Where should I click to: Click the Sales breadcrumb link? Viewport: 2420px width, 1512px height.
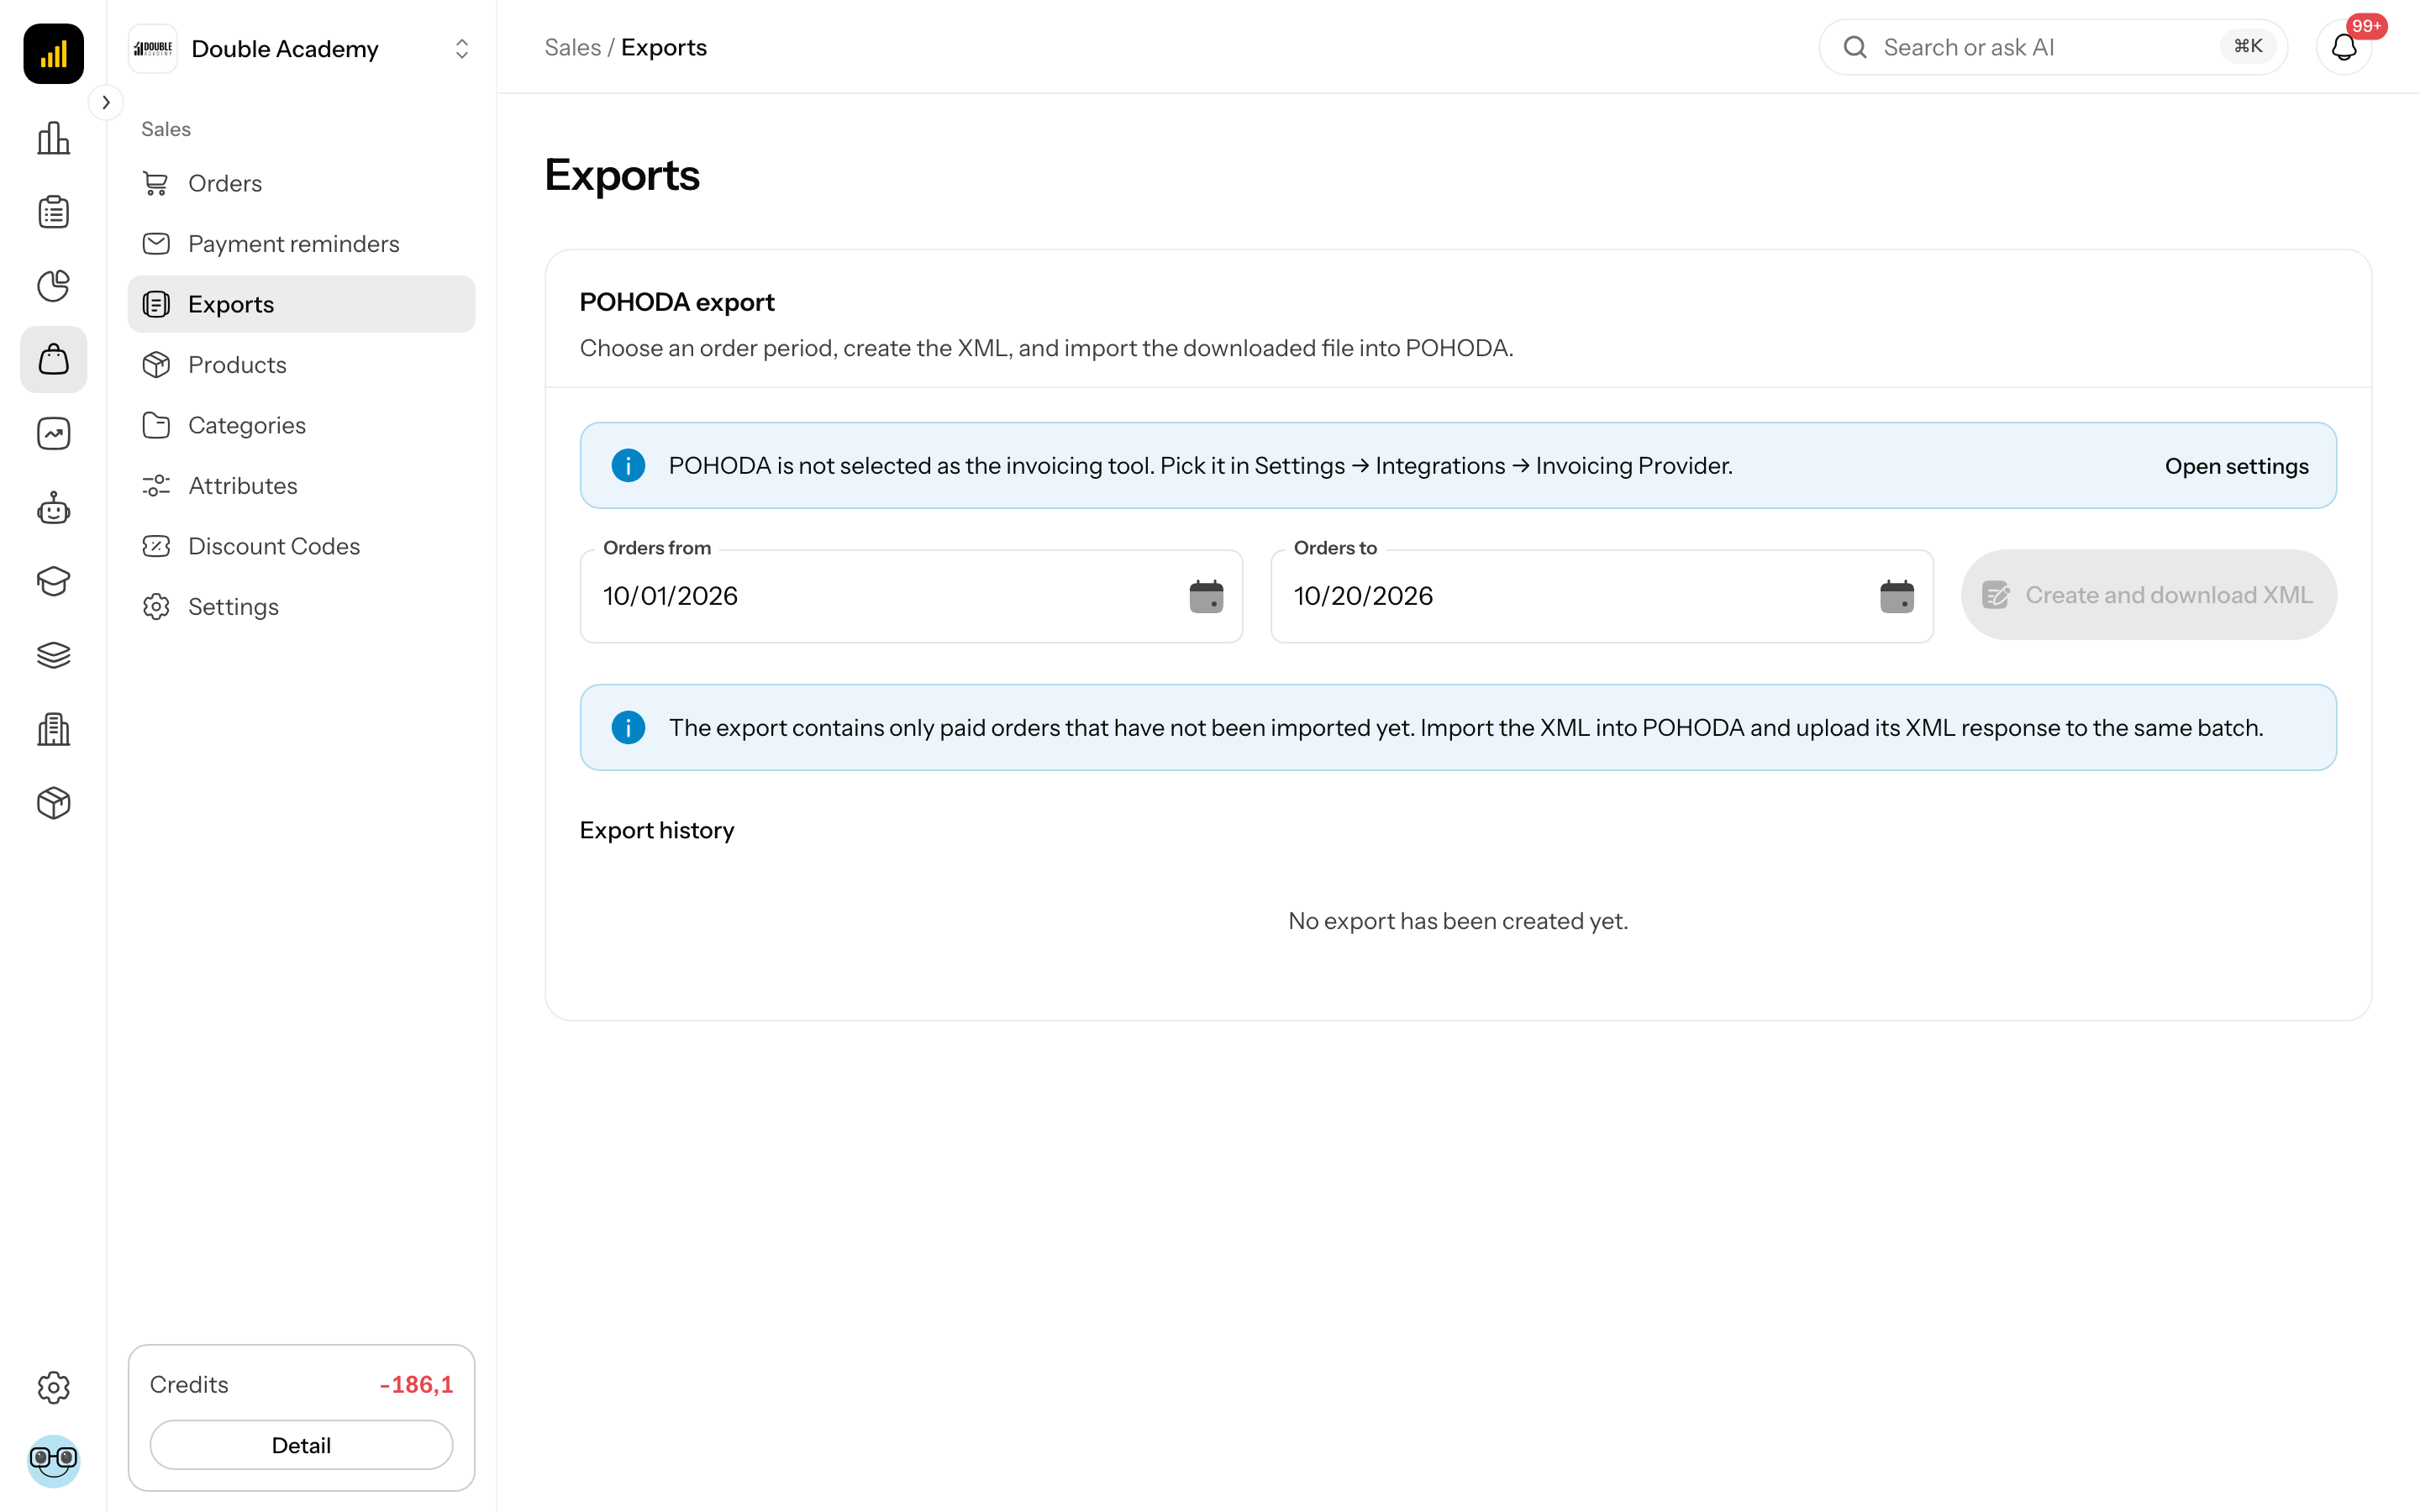pyautogui.click(x=573, y=47)
